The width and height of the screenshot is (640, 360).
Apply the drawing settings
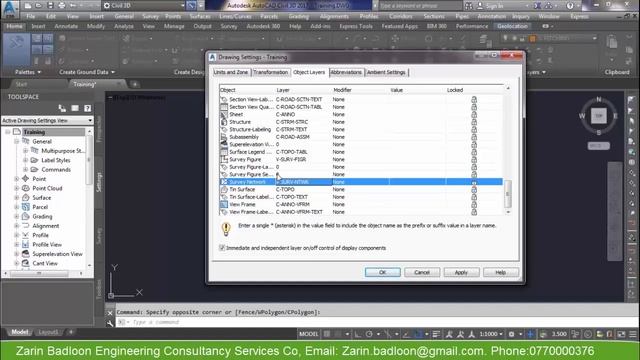click(461, 272)
